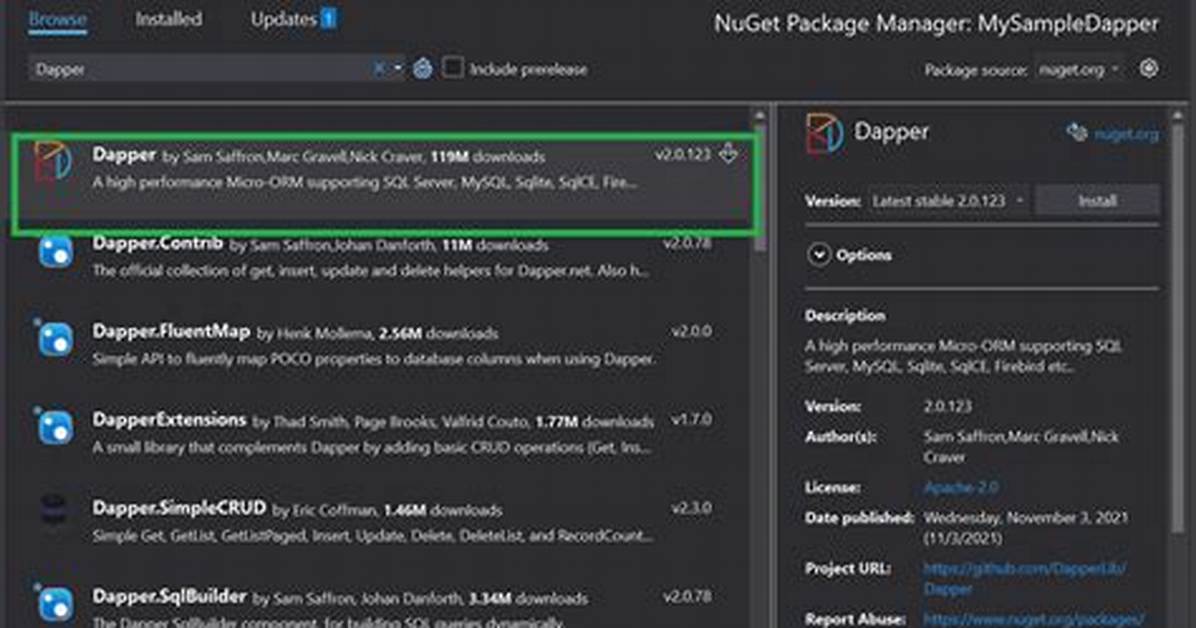Open the Package source dropdown
Viewport: 1196px width, 628px height.
coord(1081,69)
